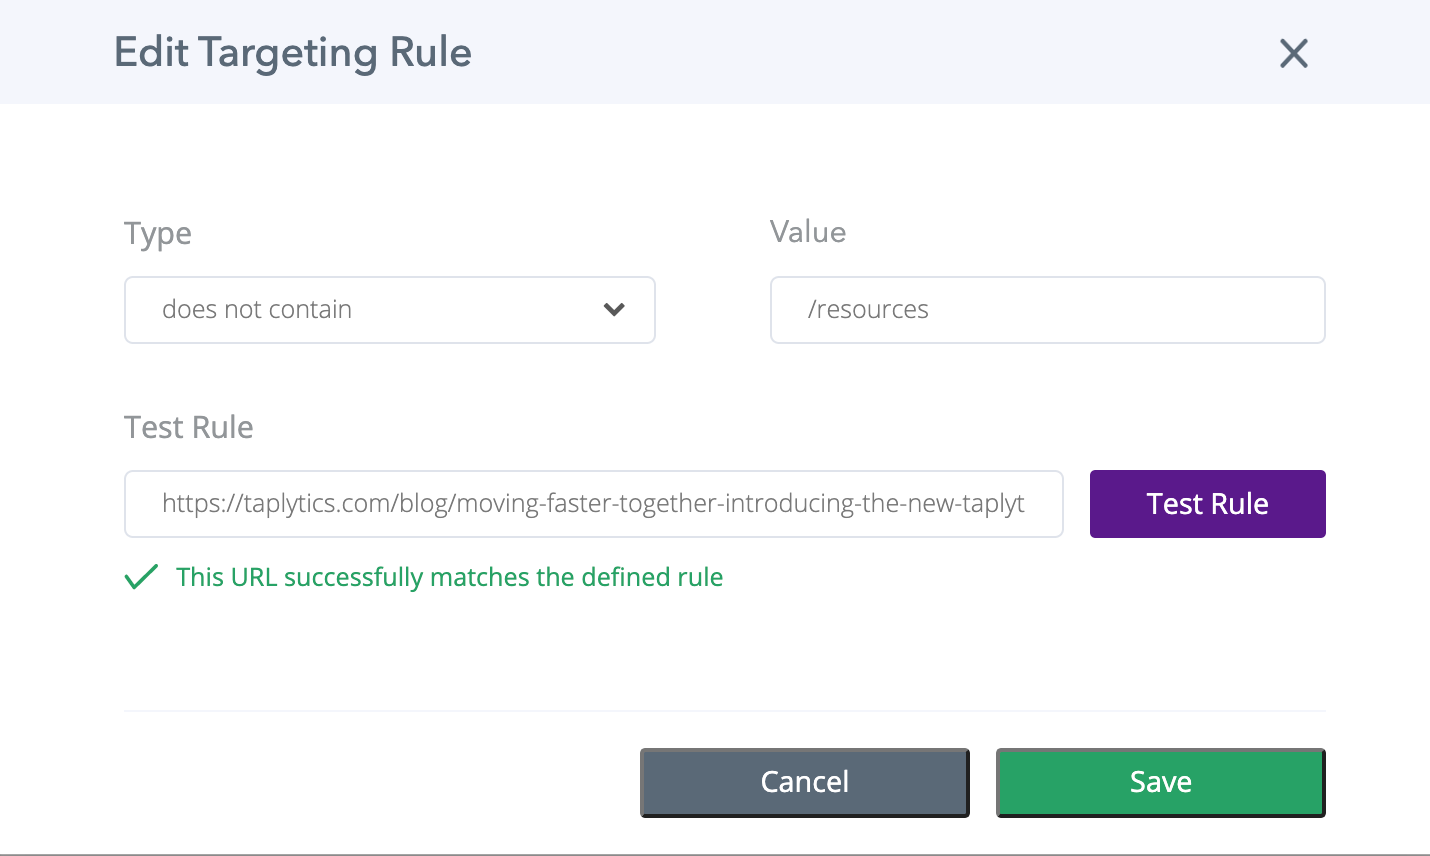This screenshot has height=856, width=1430.
Task: Click the chevron arrow in Type dropdown
Action: [x=614, y=310]
